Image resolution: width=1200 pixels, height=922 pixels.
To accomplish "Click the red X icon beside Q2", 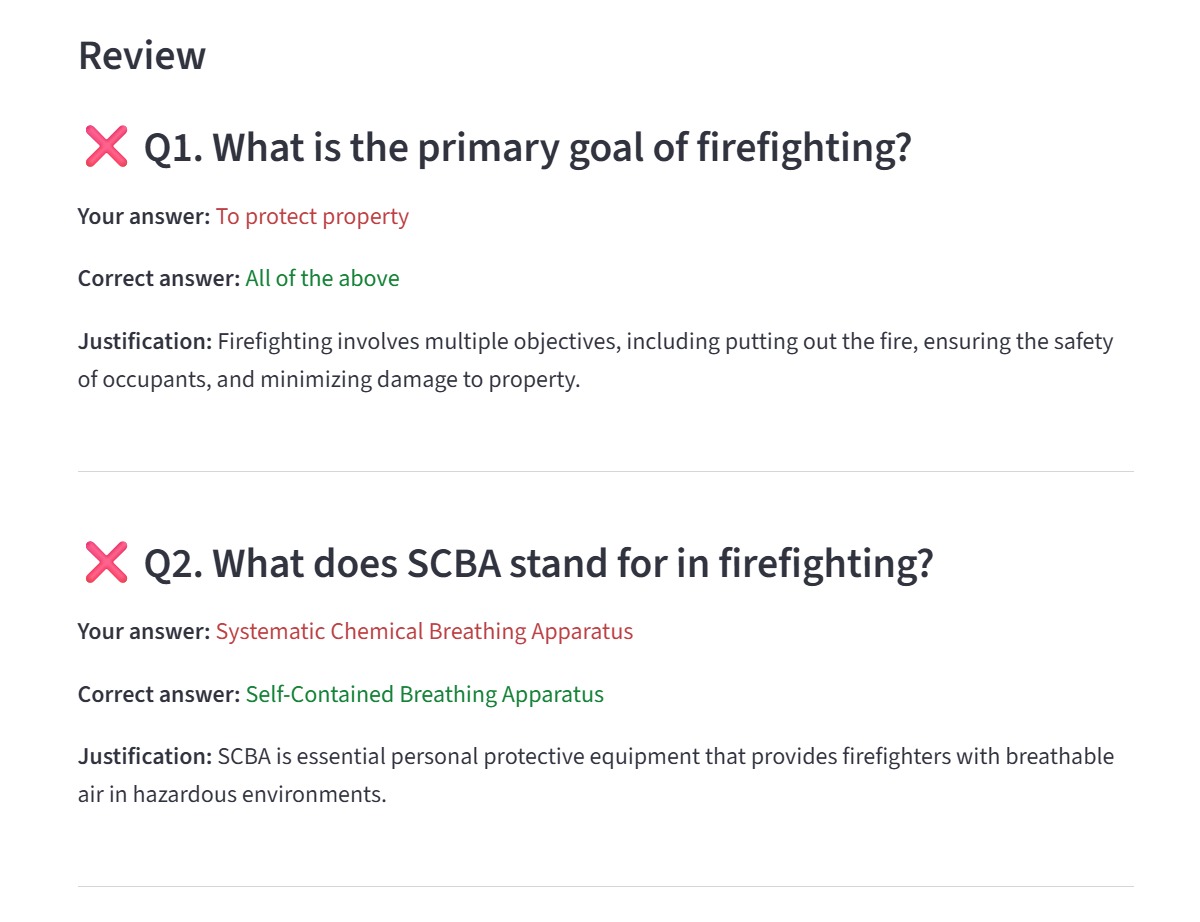I will coord(106,562).
